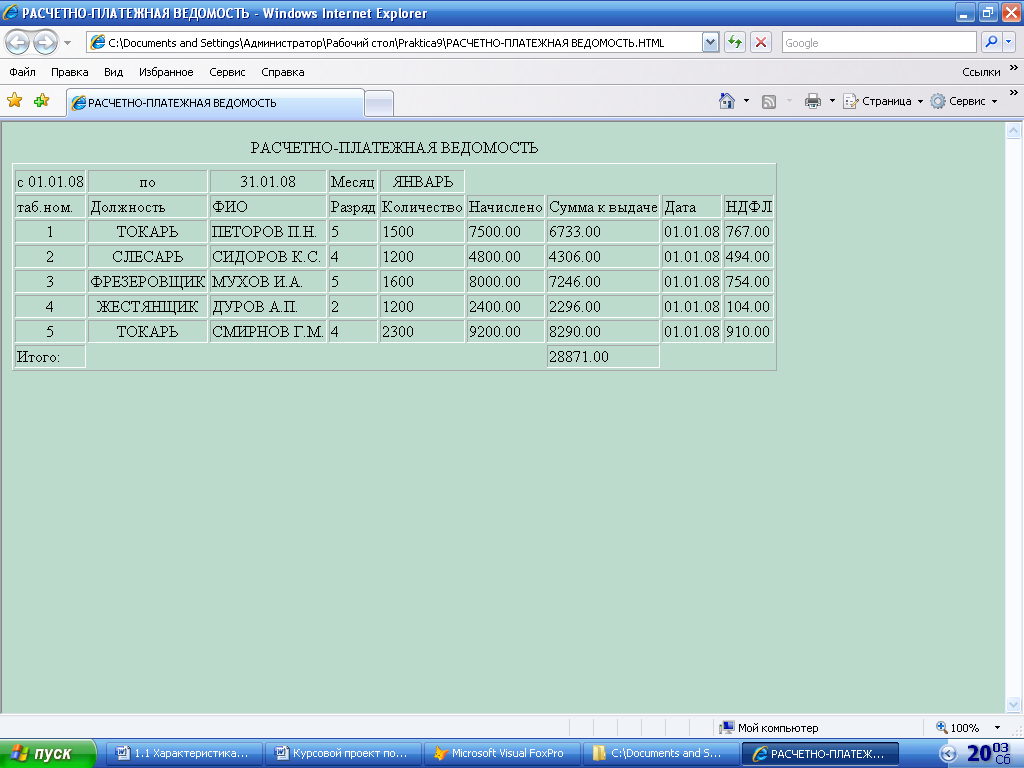Click the ДУРОВ А.П. cell
Image resolution: width=1024 pixels, height=768 pixels.
[x=268, y=306]
